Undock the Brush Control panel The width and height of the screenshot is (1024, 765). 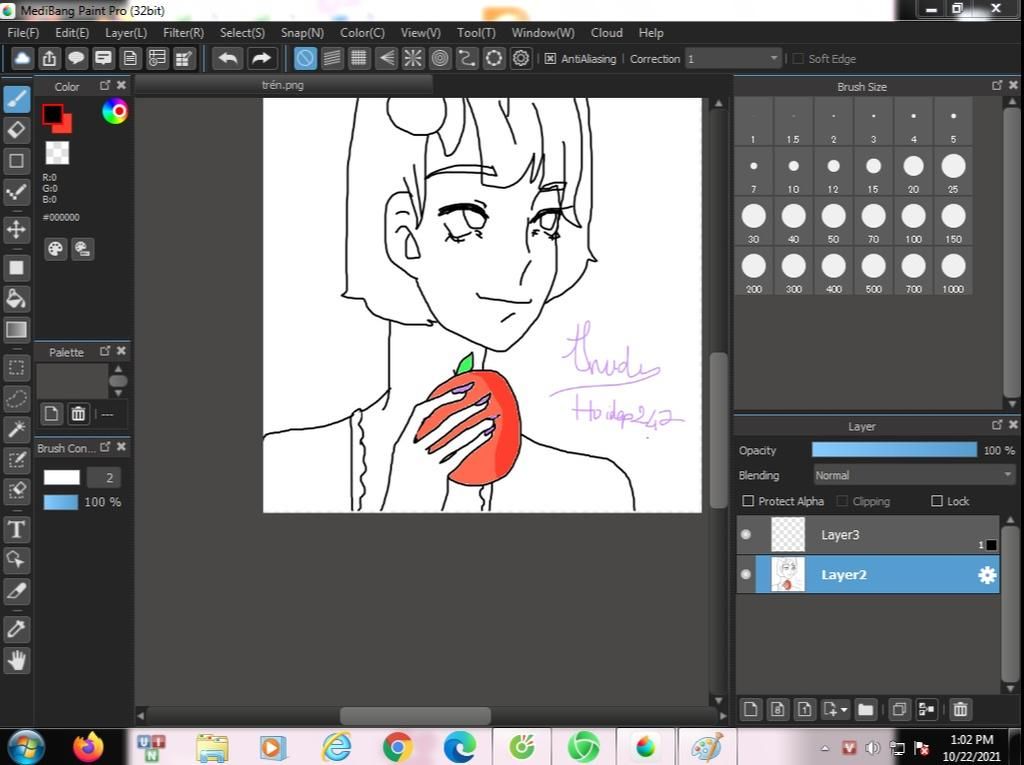[104, 447]
